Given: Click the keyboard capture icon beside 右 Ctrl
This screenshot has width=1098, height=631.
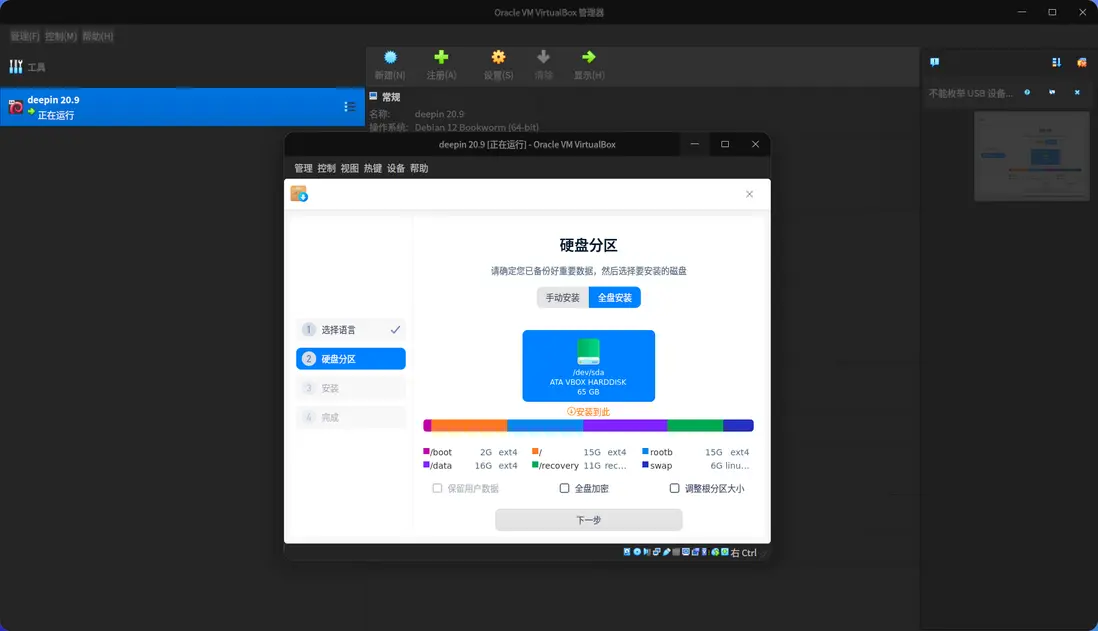Looking at the screenshot, I should [x=725, y=552].
